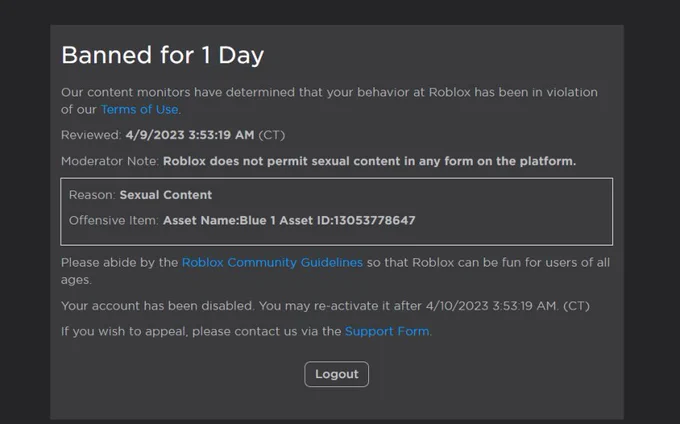
Task: Click the Asset ID:13053778647 text
Action: point(347,220)
